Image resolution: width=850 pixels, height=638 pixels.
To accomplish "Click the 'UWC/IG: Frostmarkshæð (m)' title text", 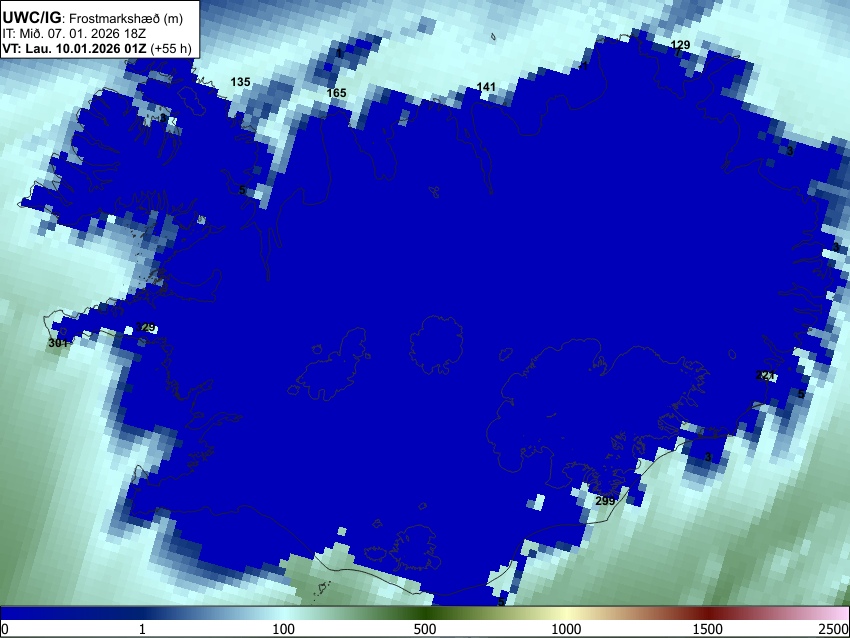I will coord(93,18).
